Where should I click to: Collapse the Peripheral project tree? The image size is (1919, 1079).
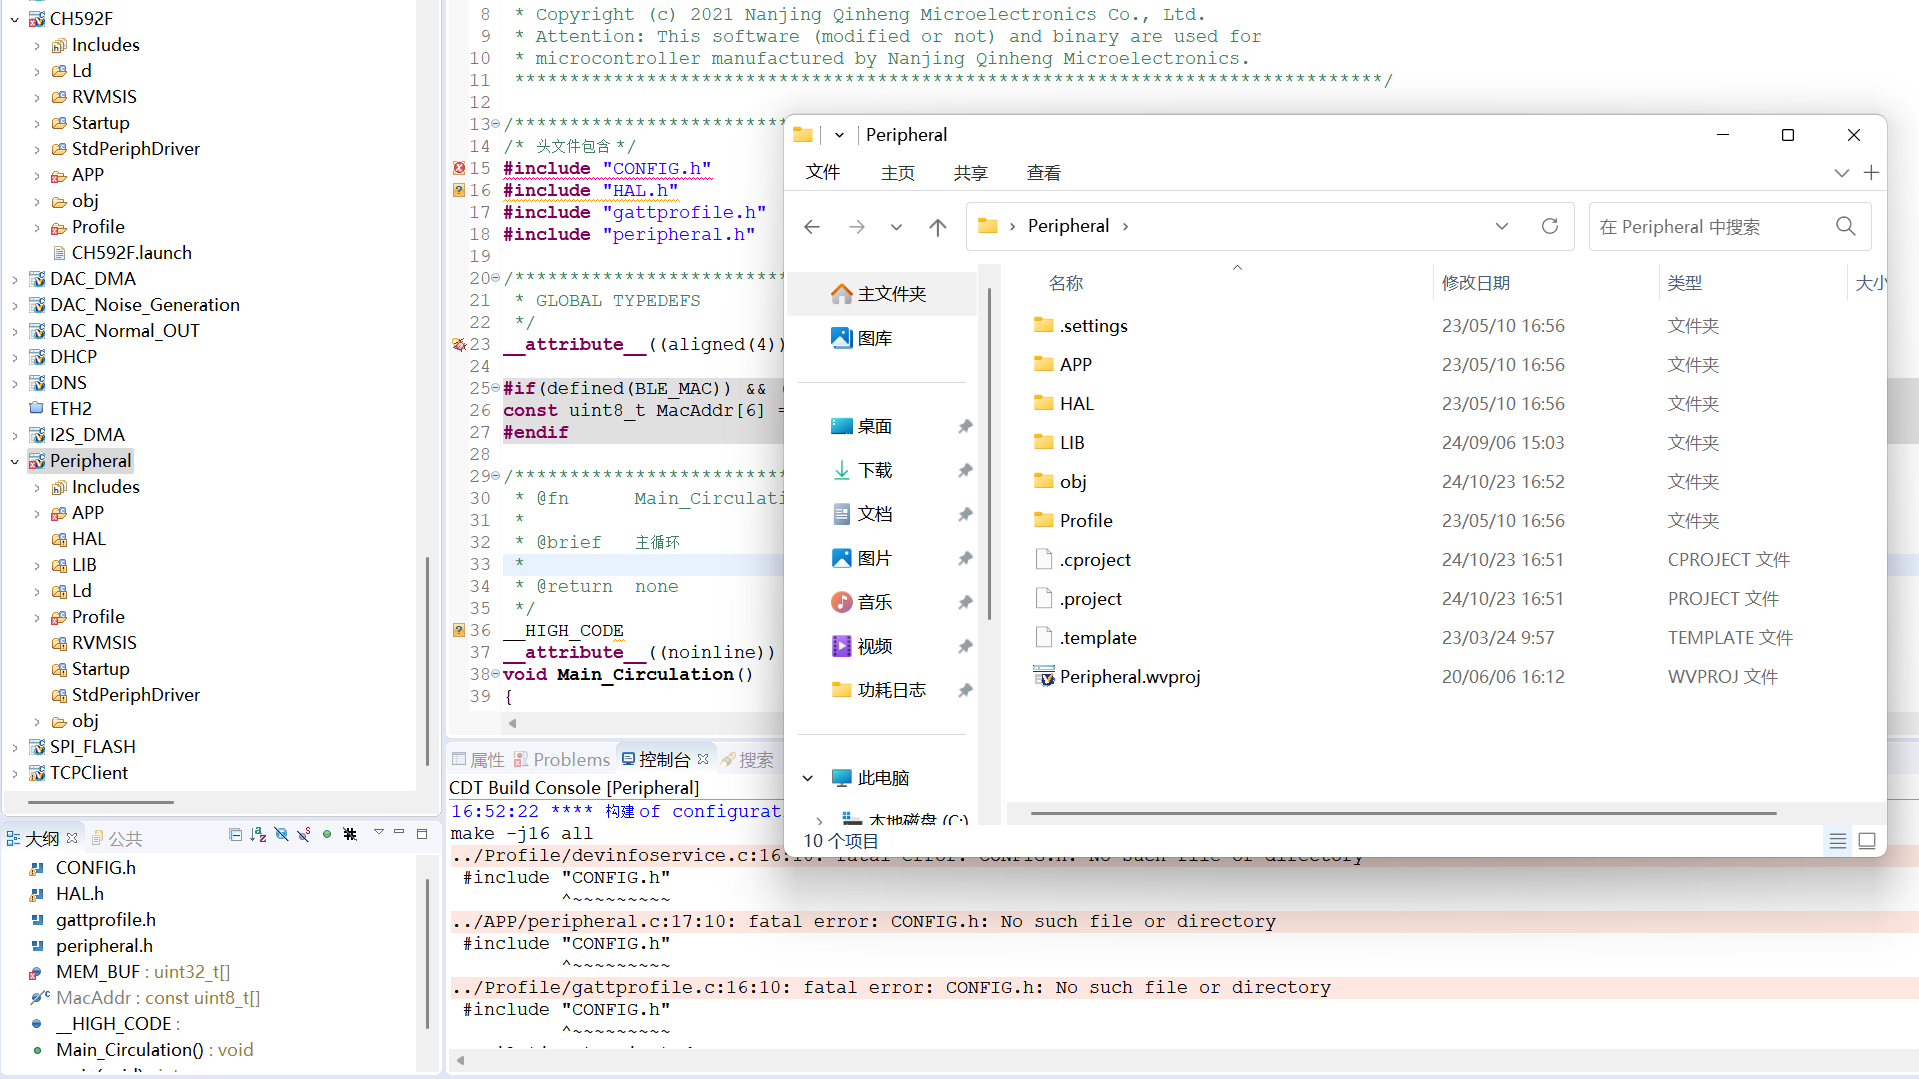tap(15, 461)
